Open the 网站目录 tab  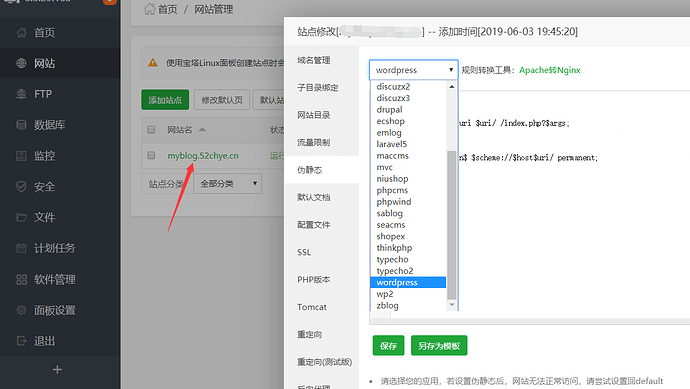pos(313,115)
